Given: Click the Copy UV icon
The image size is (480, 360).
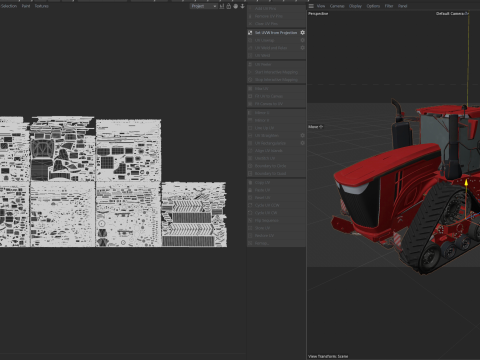Looking at the screenshot, I should 250,183.
